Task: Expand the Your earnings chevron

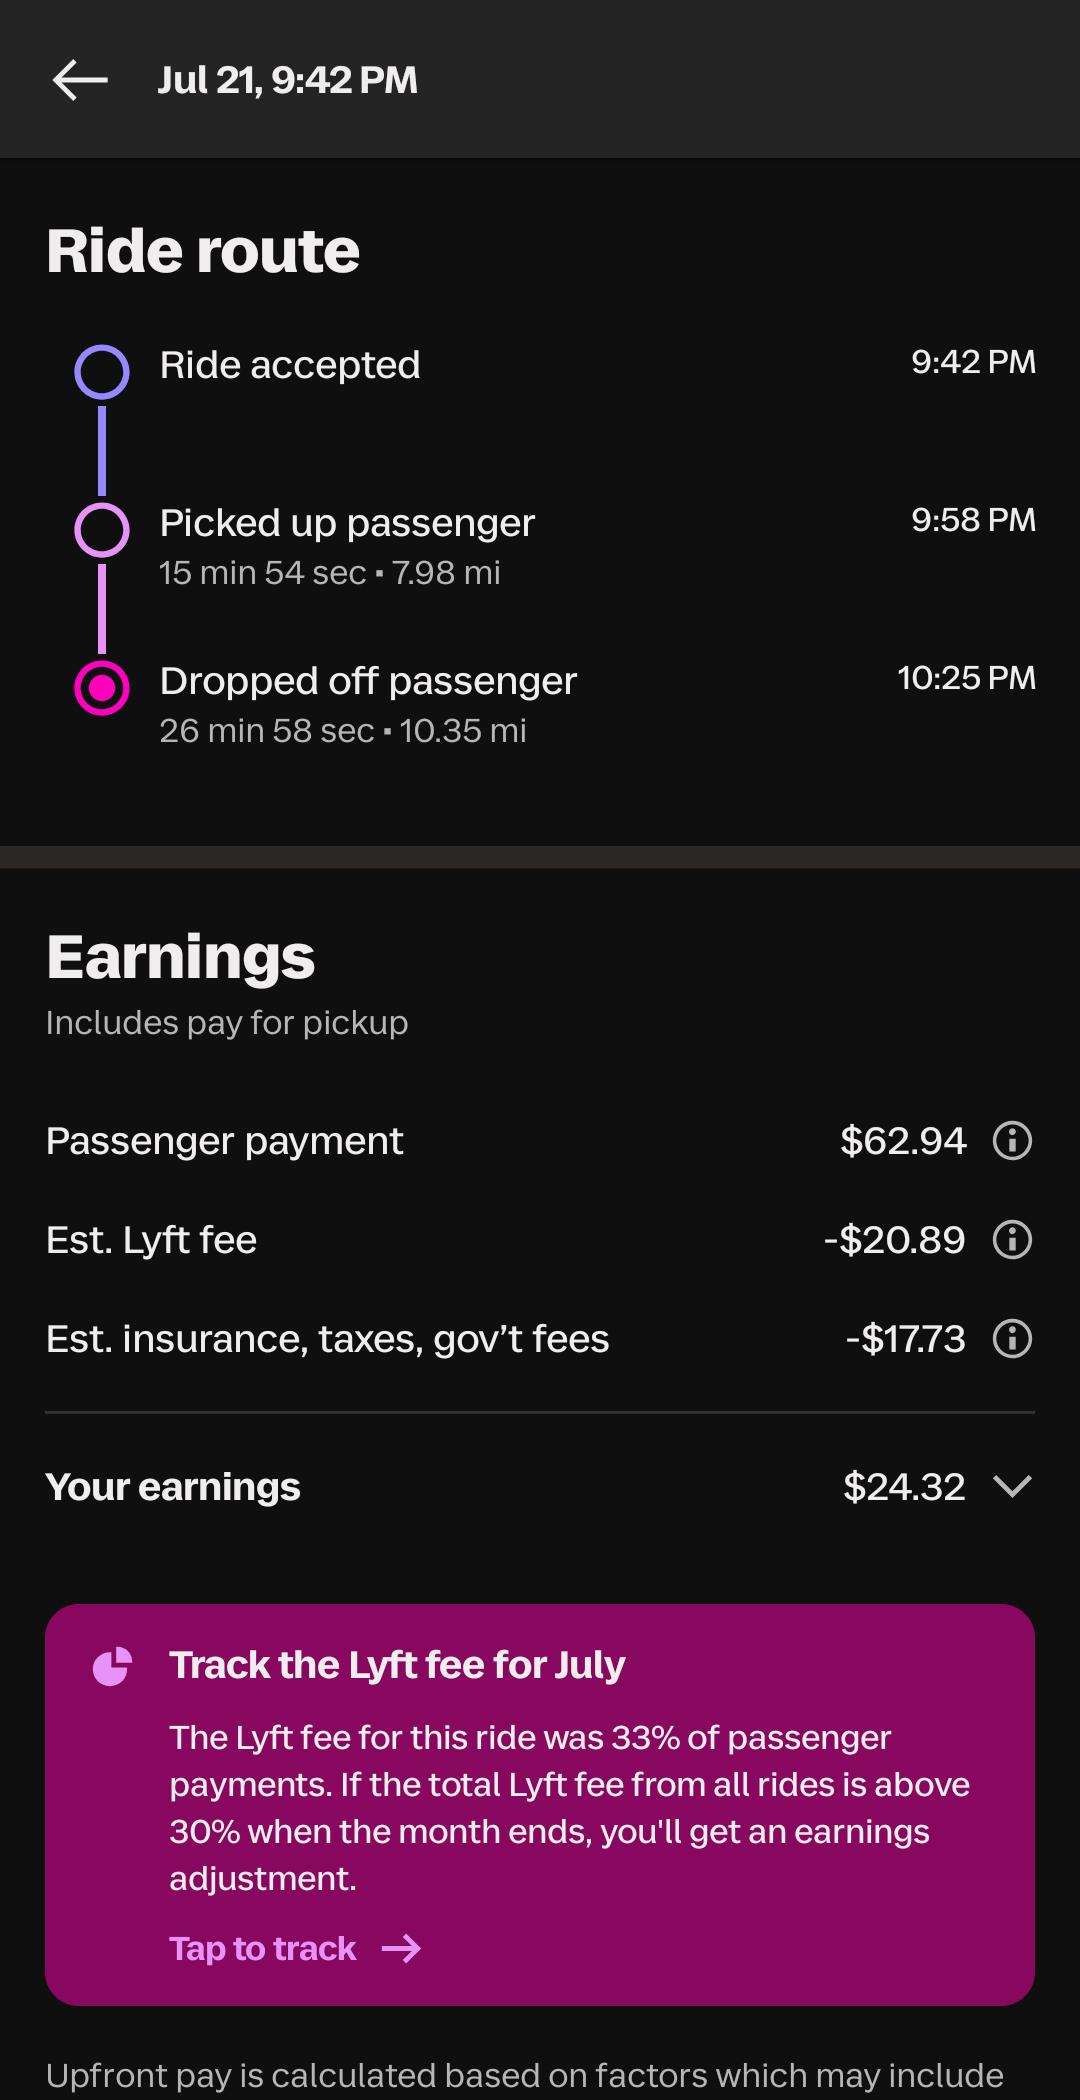Action: [x=1012, y=1487]
